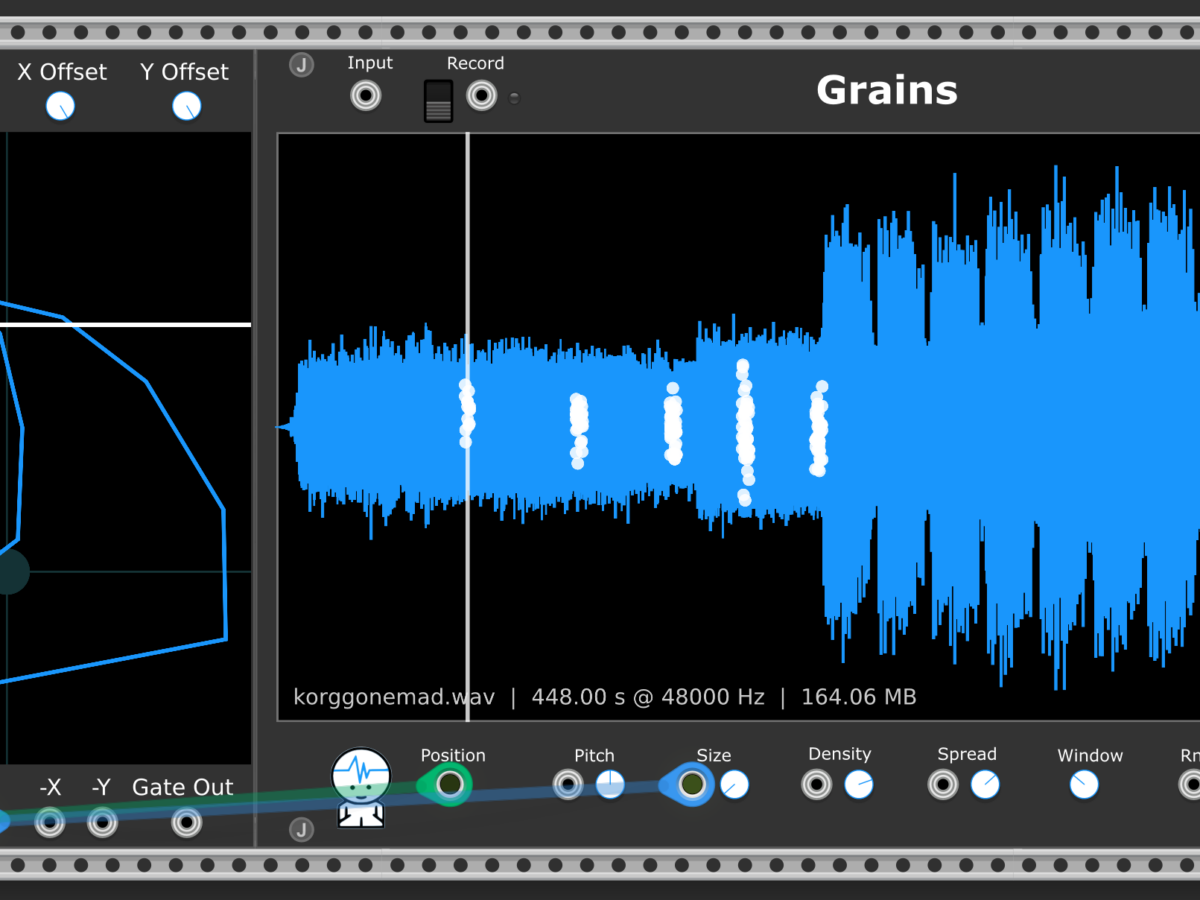The image size is (1200, 900).
Task: Adjust the Density knob
Action: tap(859, 785)
